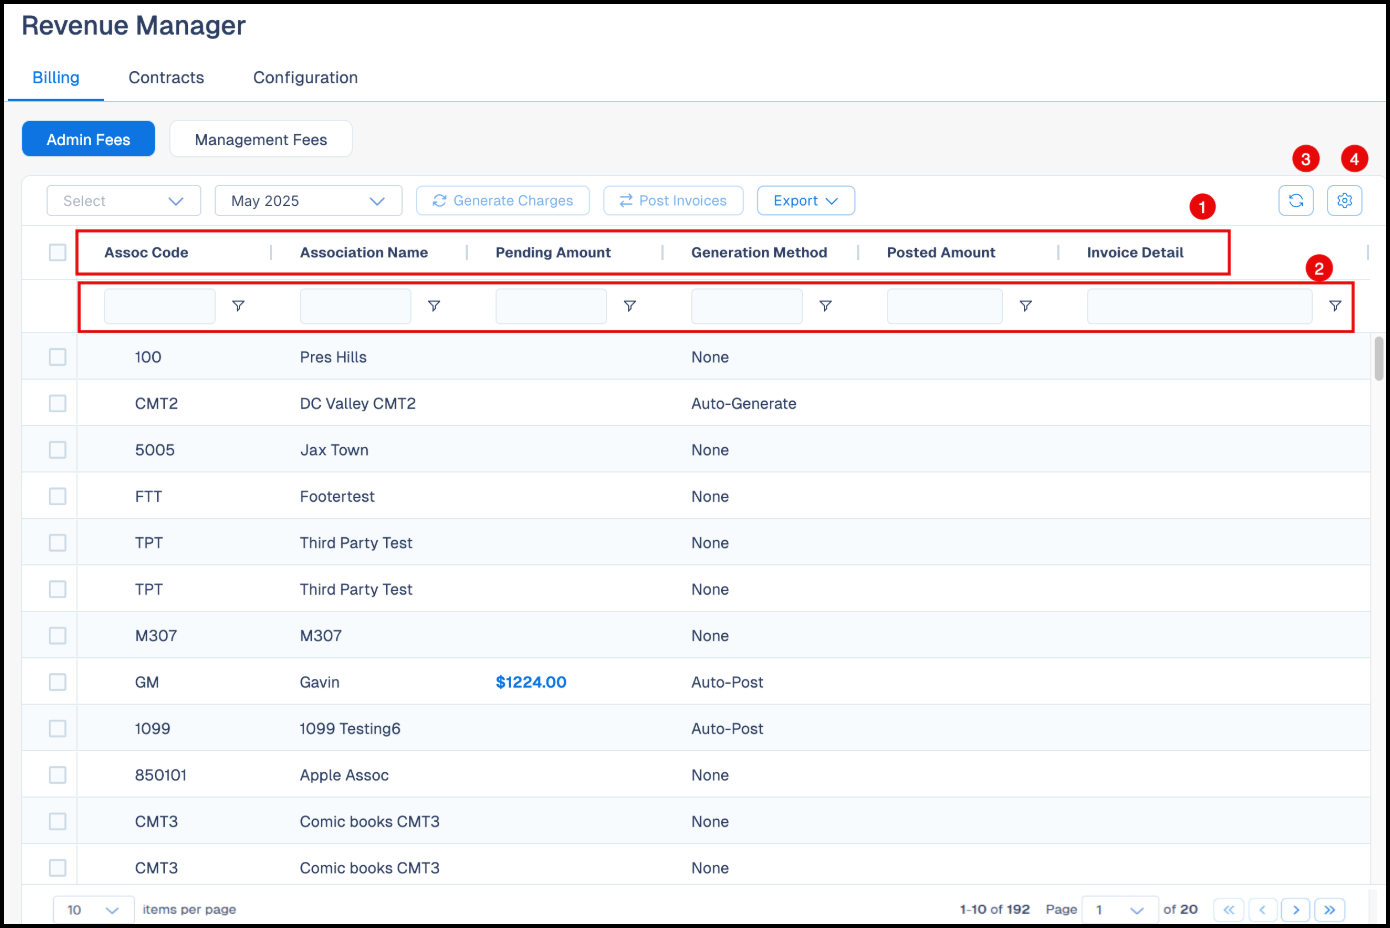Select the checkbox for Gavin row
This screenshot has width=1390, height=928.
coord(58,682)
